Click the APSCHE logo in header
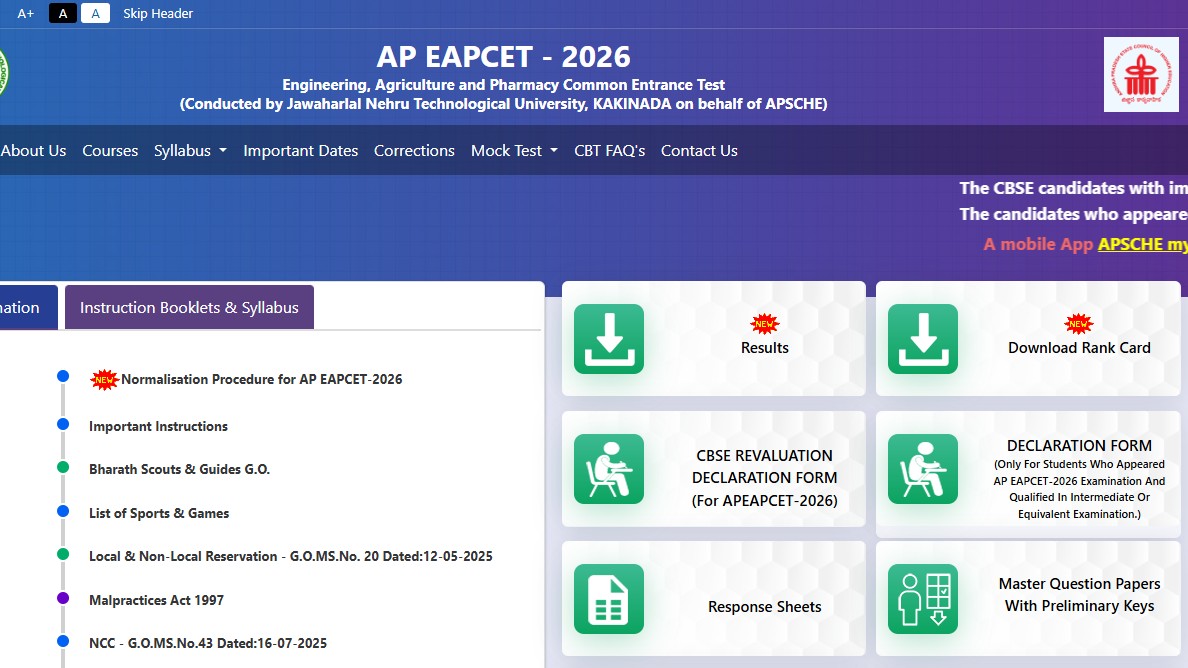 click(1141, 74)
